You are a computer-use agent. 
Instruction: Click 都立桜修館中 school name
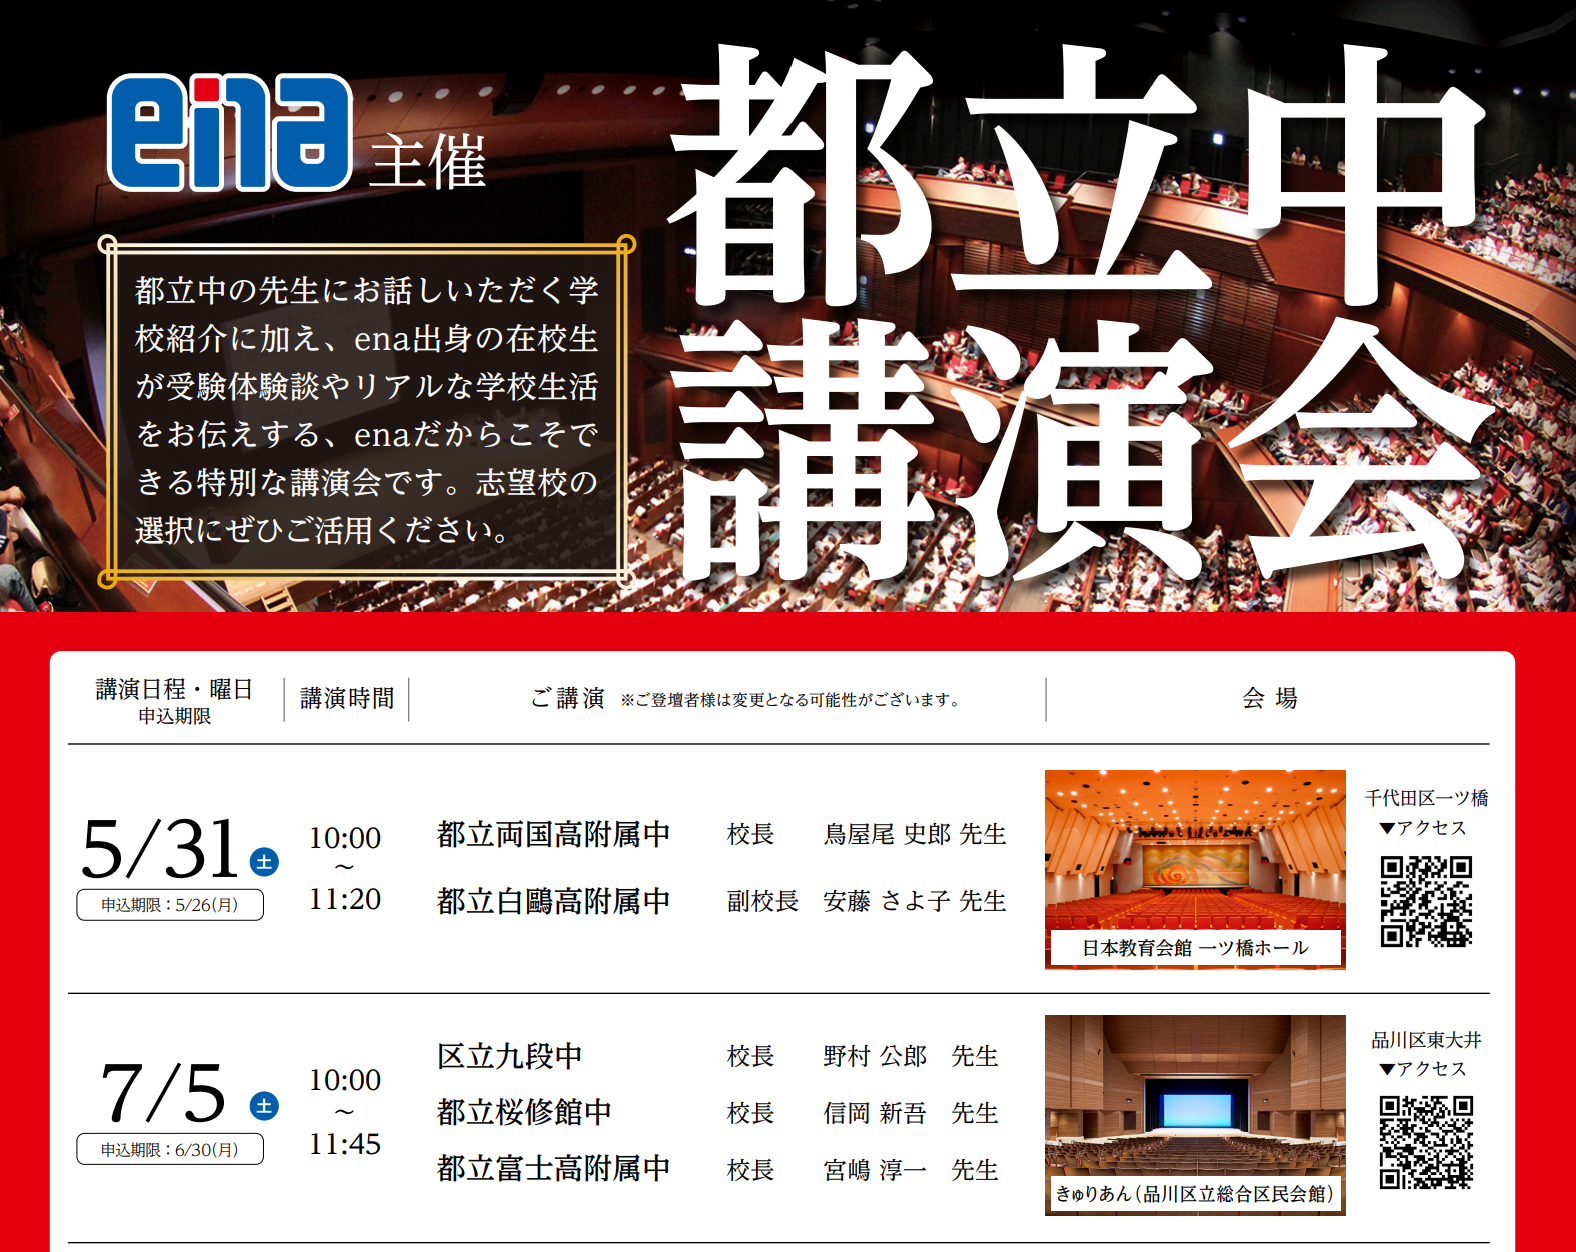[524, 1112]
